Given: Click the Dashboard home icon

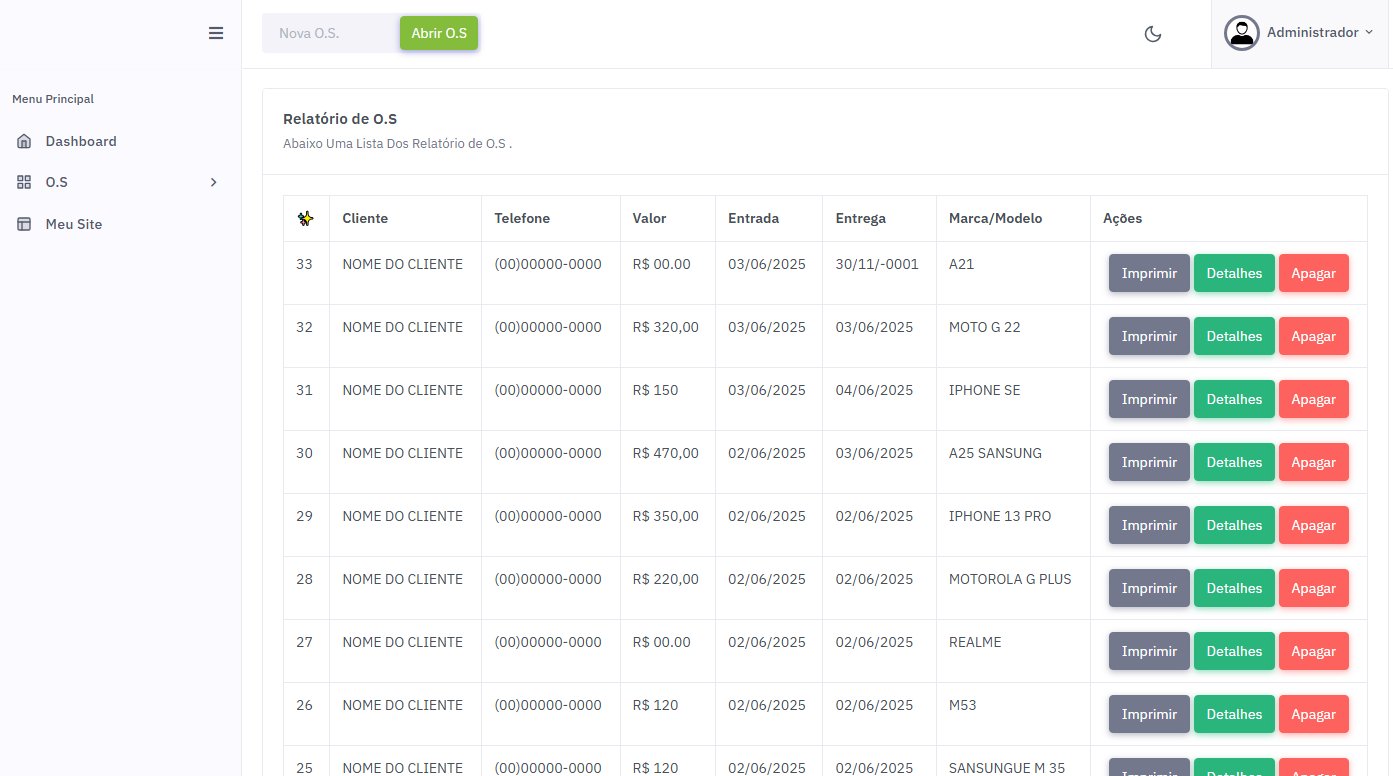Looking at the screenshot, I should pos(25,142).
